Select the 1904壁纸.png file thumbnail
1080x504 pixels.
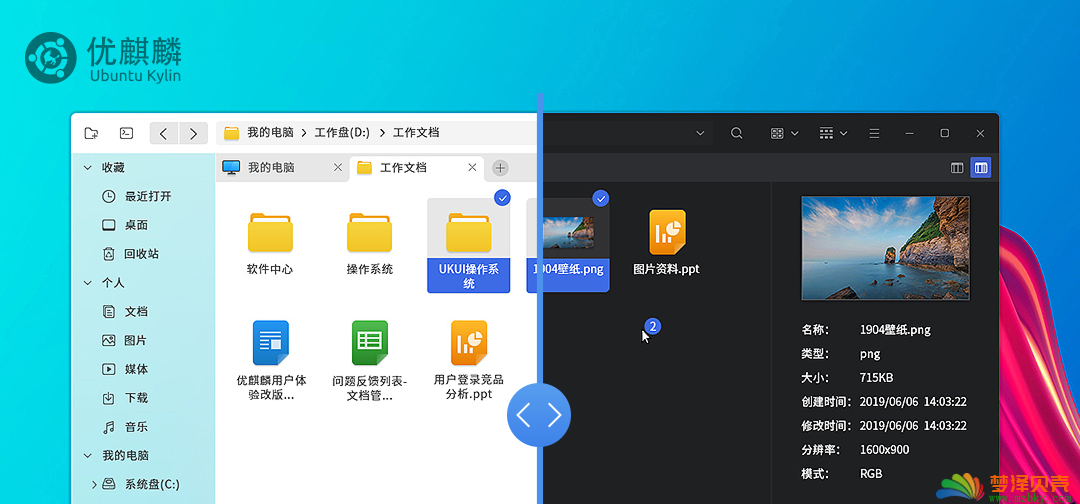coord(569,233)
